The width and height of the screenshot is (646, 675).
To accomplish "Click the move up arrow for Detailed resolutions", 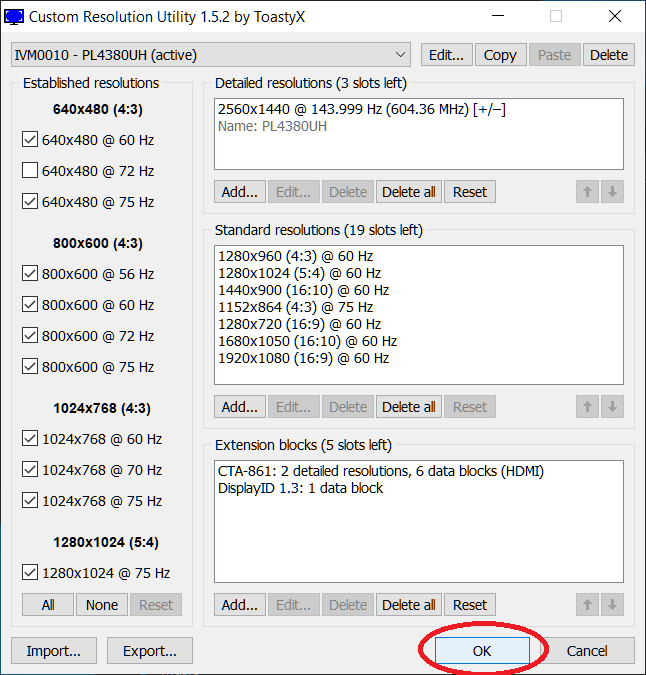I will point(588,192).
